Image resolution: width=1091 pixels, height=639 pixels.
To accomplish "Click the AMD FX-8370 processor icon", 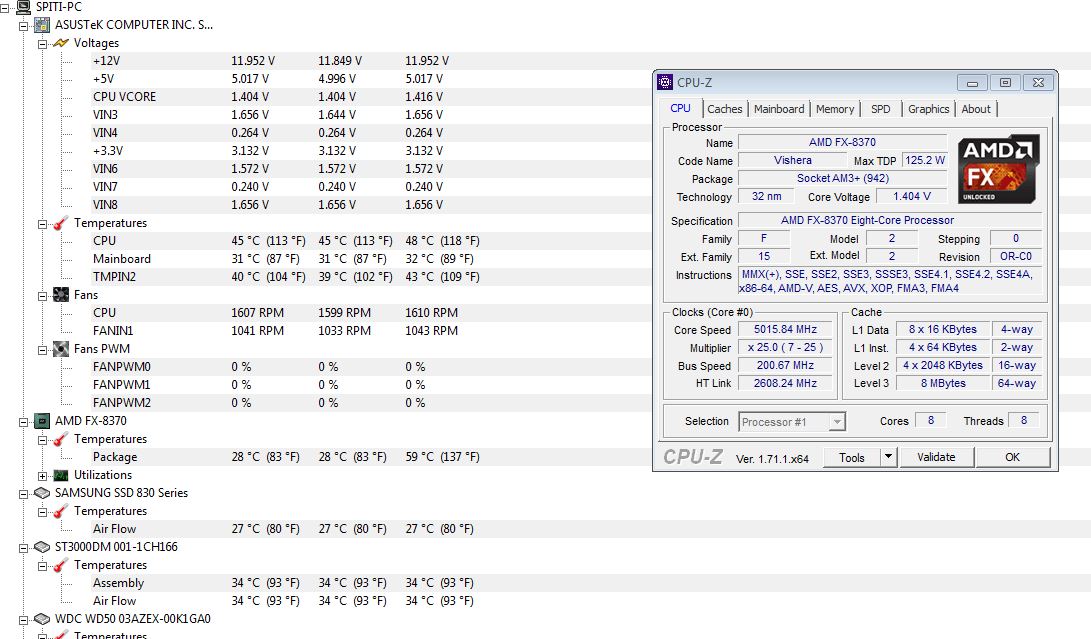I will coord(42,421).
